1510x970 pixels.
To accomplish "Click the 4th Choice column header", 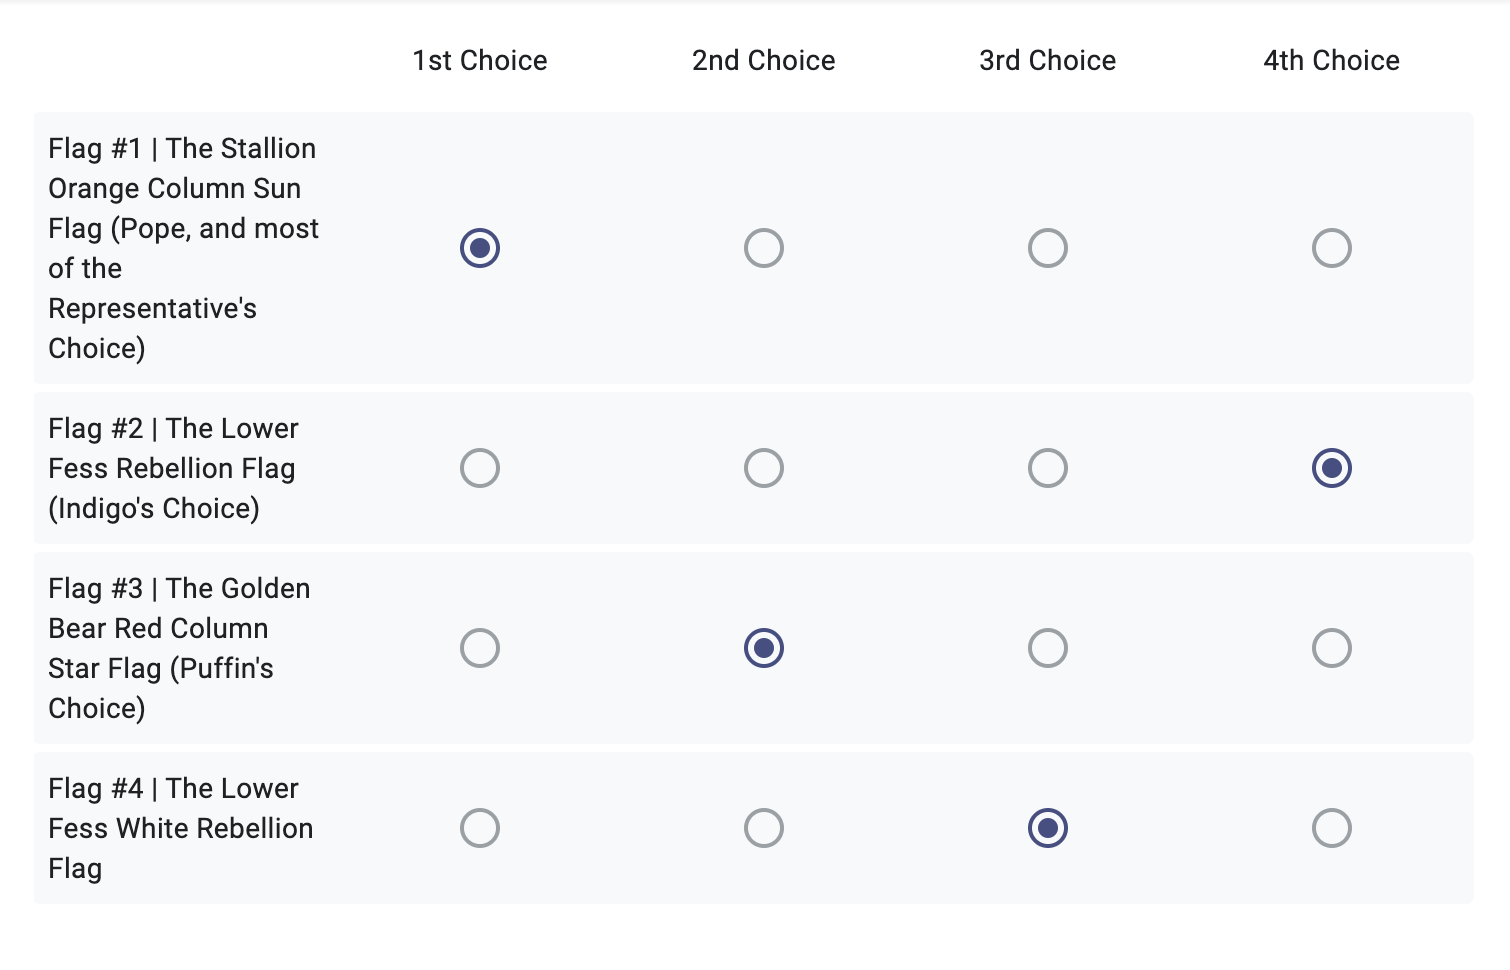I will pyautogui.click(x=1332, y=60).
